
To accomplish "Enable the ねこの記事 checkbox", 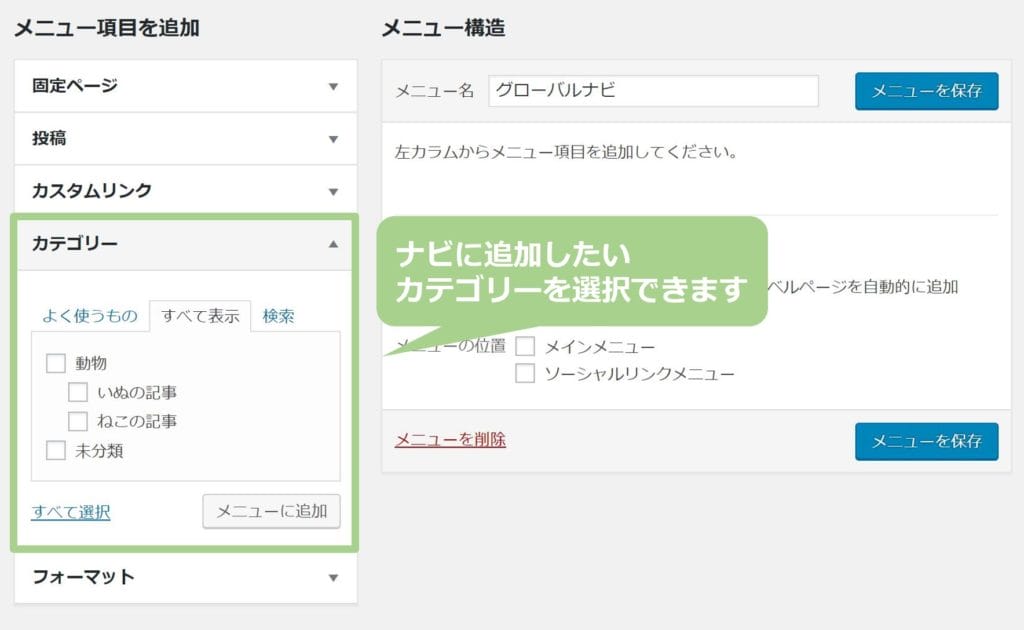I will click(78, 421).
